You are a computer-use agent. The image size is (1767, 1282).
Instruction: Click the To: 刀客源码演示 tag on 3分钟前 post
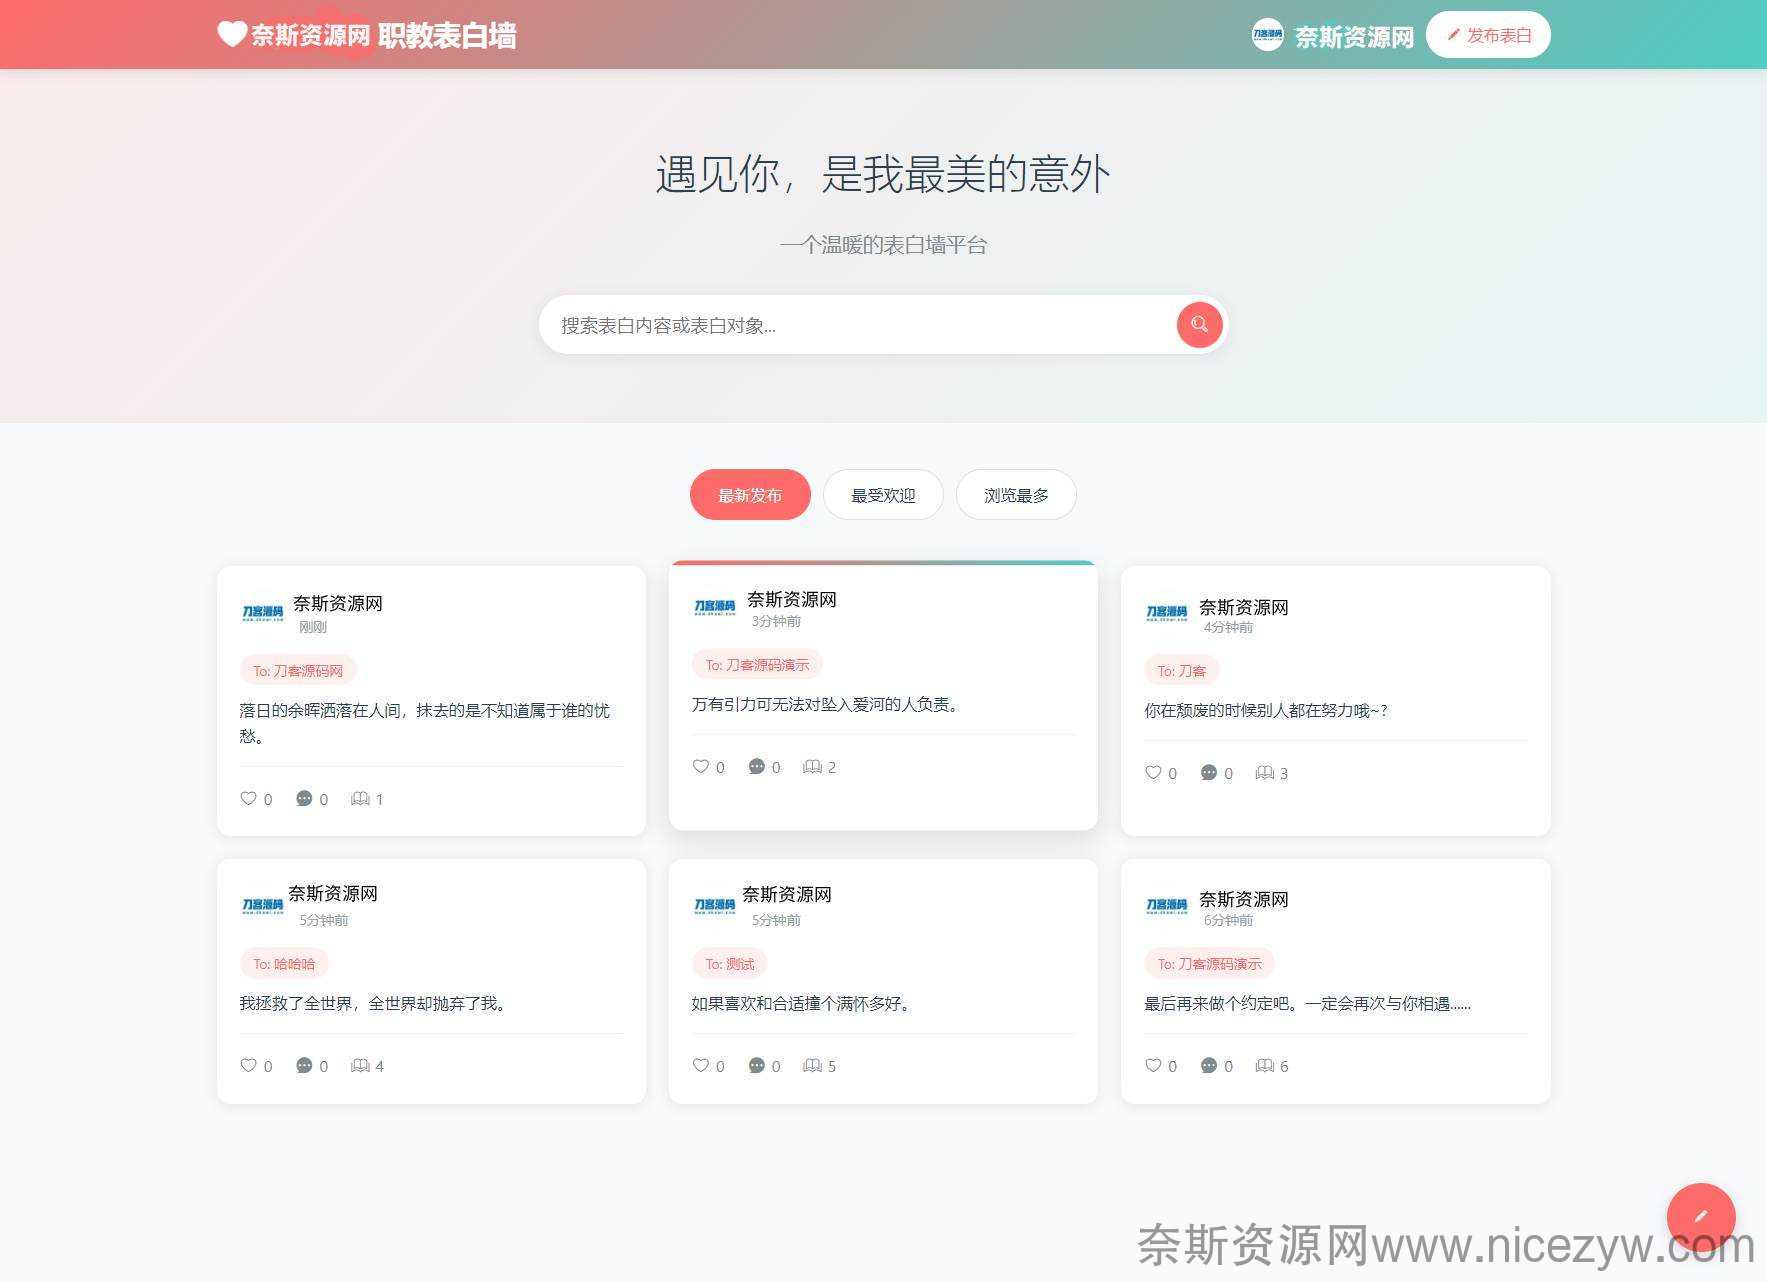coord(757,664)
